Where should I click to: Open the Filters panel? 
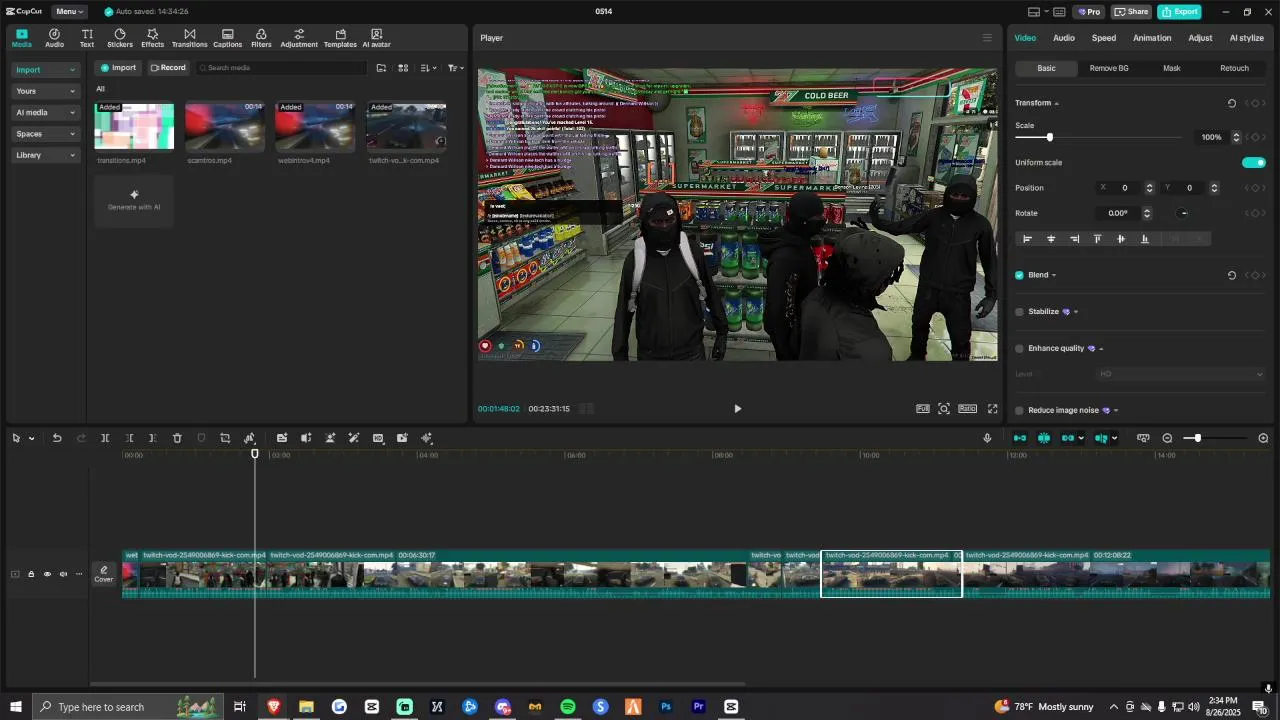click(261, 38)
